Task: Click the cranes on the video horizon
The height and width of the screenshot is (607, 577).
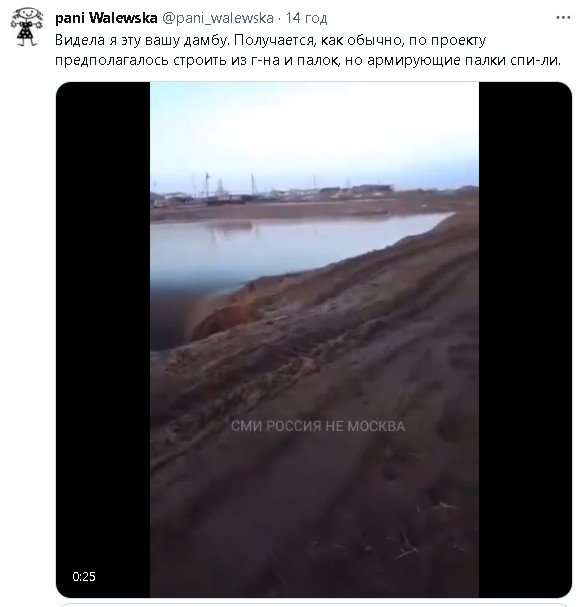Action: (228, 186)
